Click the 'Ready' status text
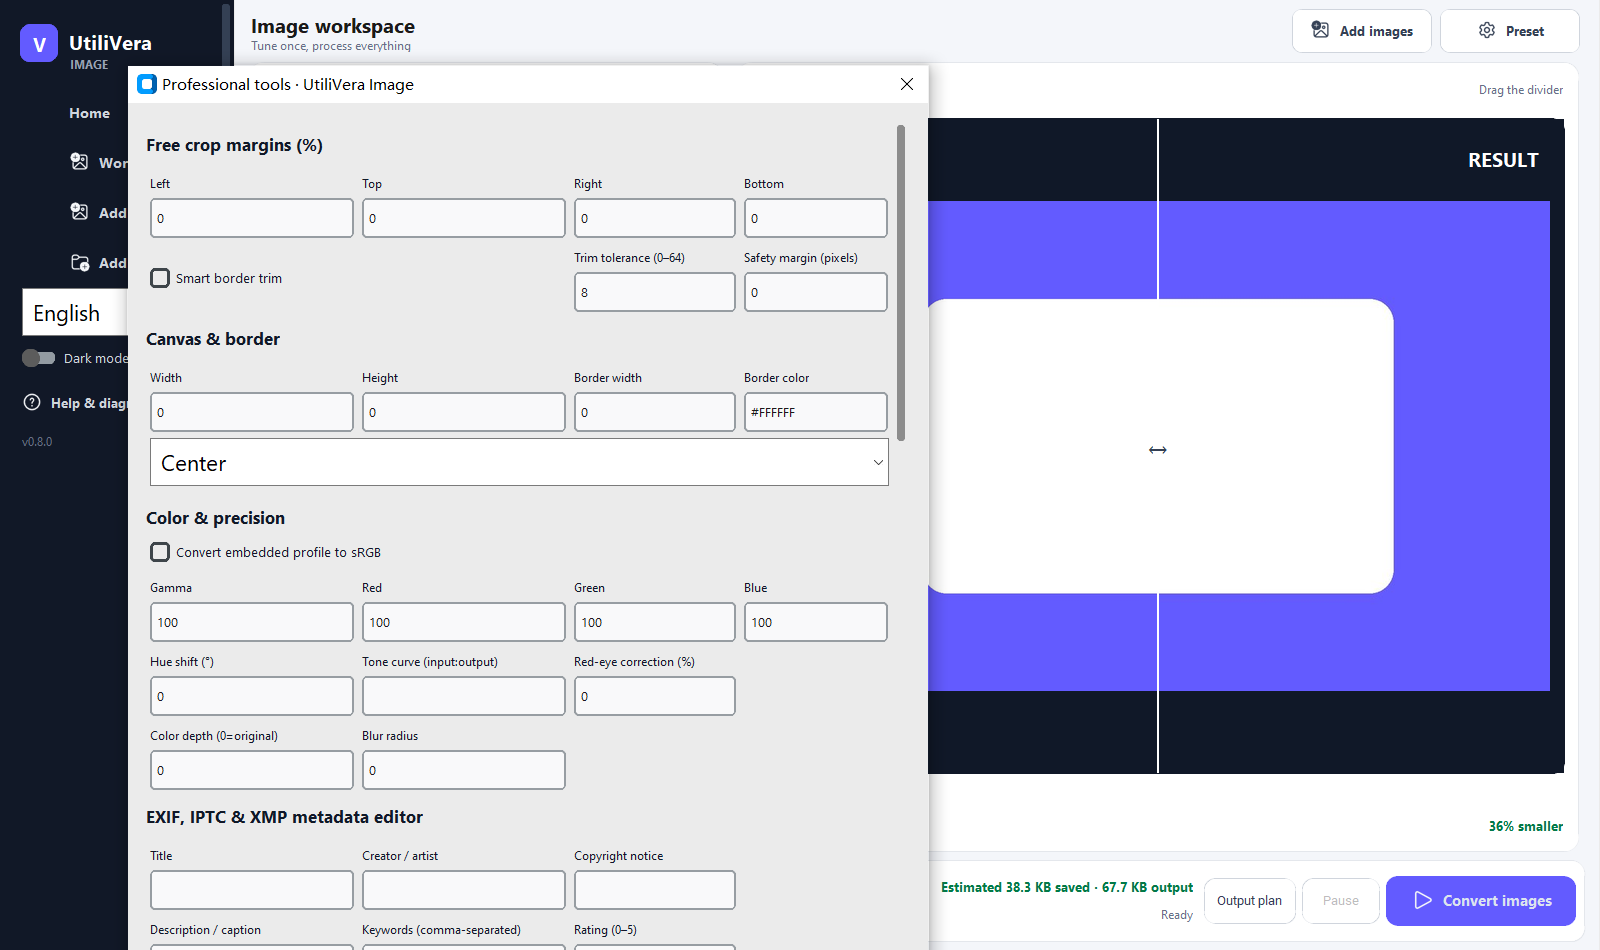Screen dimensions: 1600x950 1177,915
